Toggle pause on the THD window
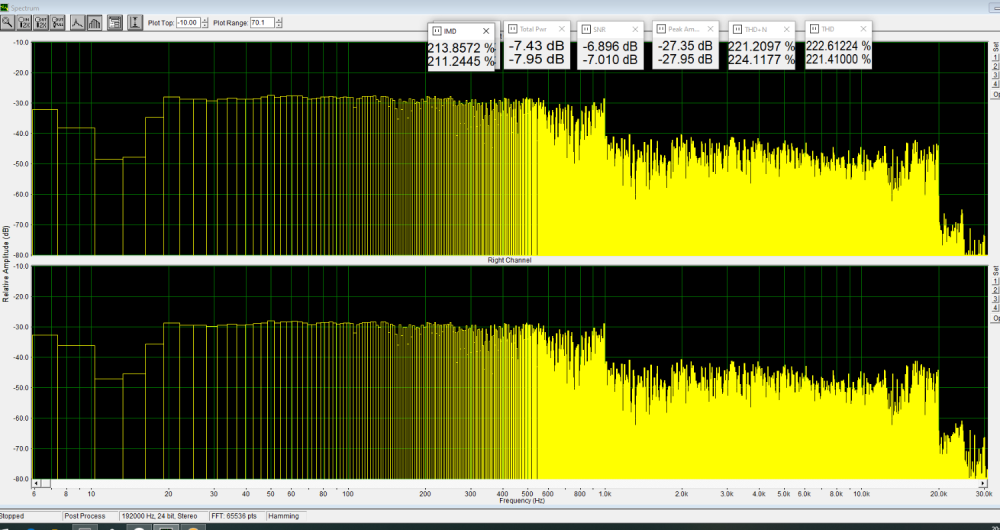 pyautogui.click(x=814, y=30)
